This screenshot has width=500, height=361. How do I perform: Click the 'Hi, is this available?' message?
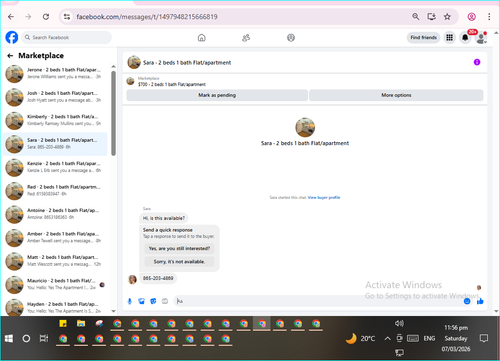[x=164, y=218]
